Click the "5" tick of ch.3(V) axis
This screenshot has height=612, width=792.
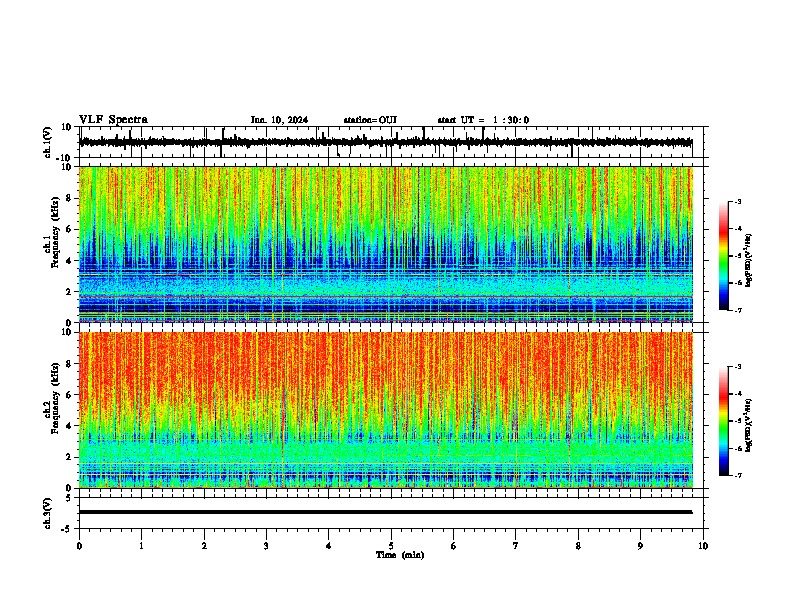69,497
